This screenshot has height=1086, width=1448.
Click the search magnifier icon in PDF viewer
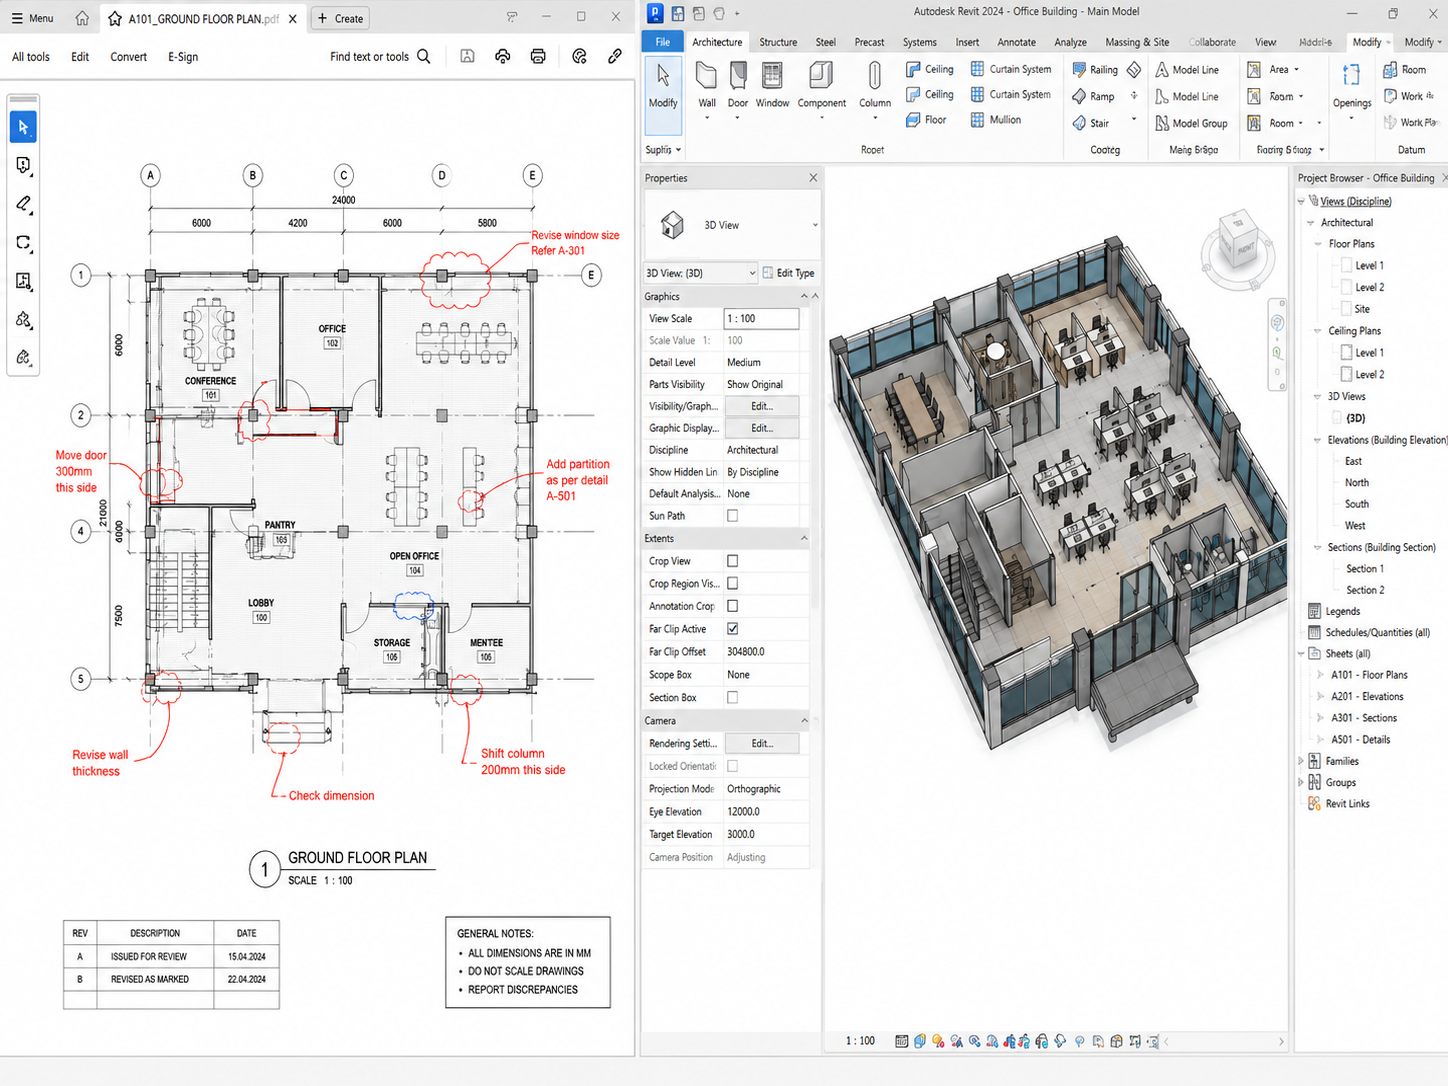click(x=424, y=57)
